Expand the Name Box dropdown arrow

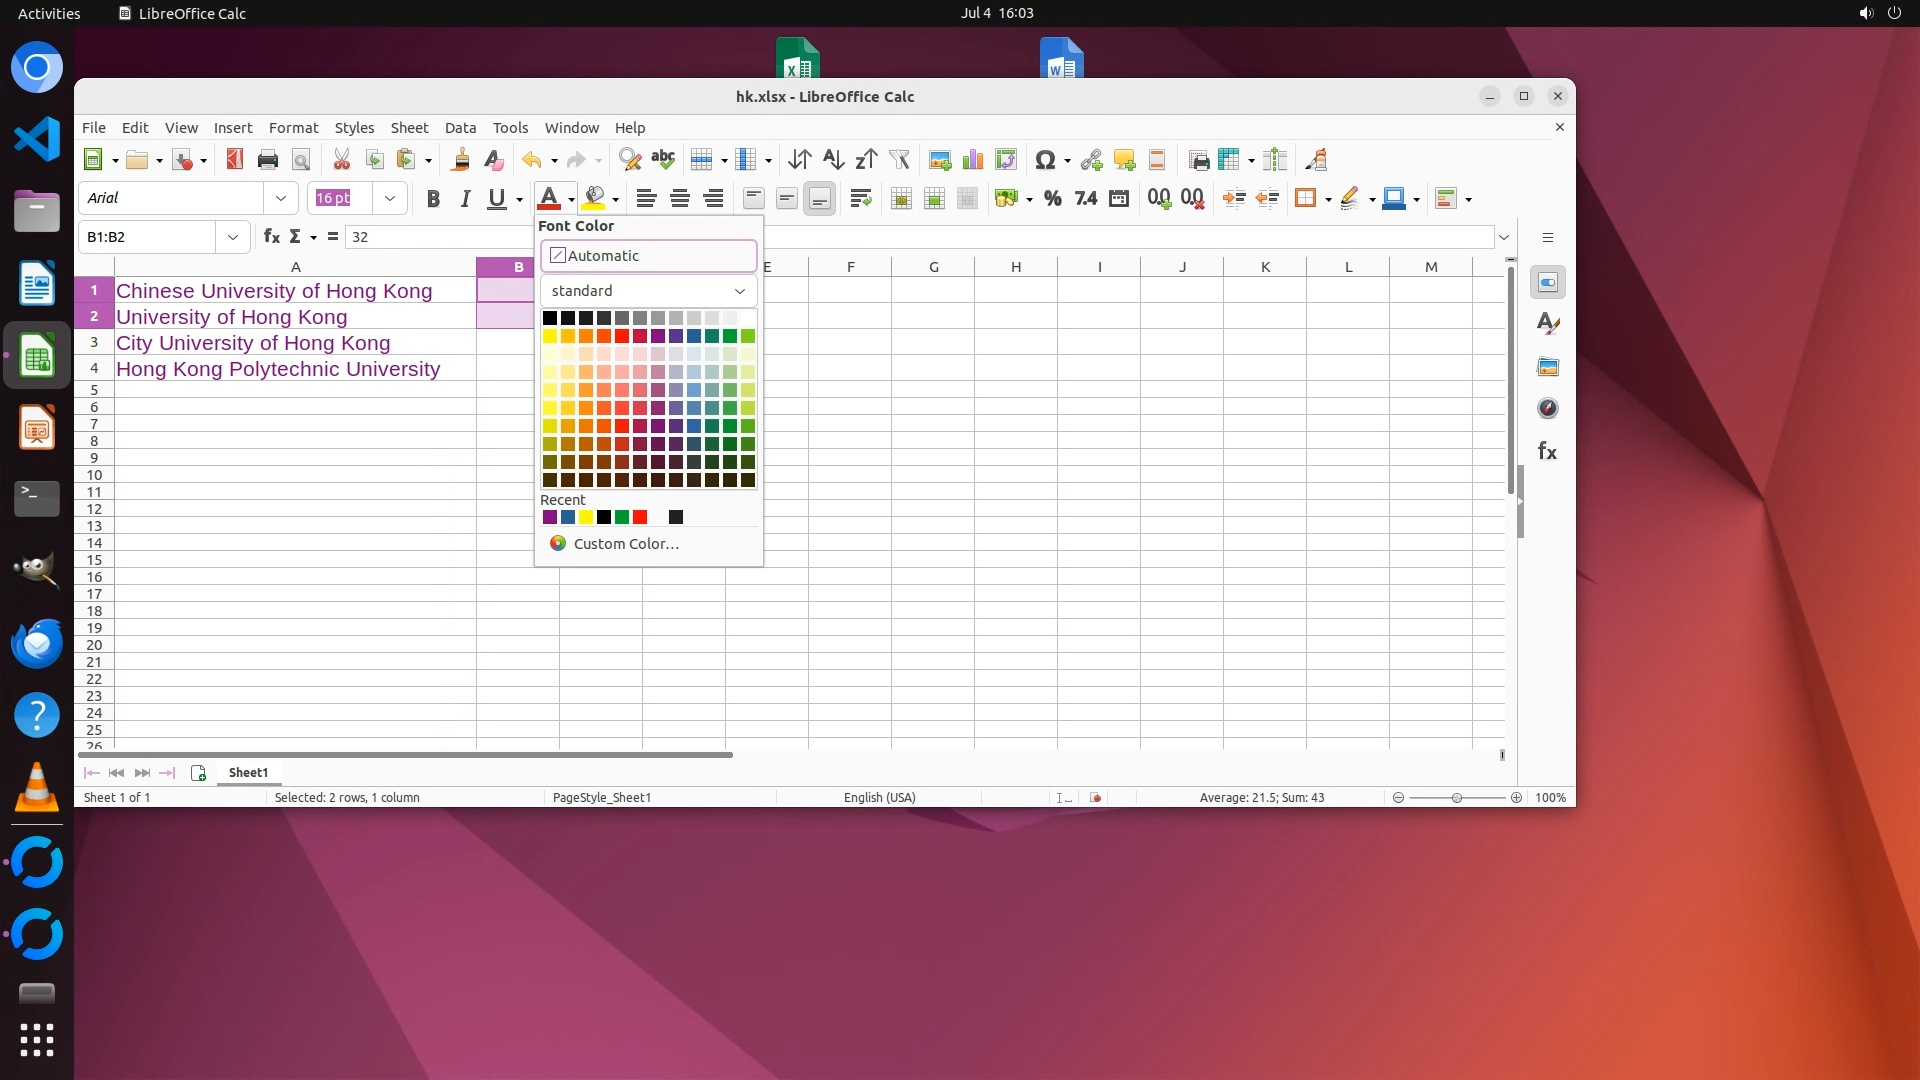(x=232, y=237)
